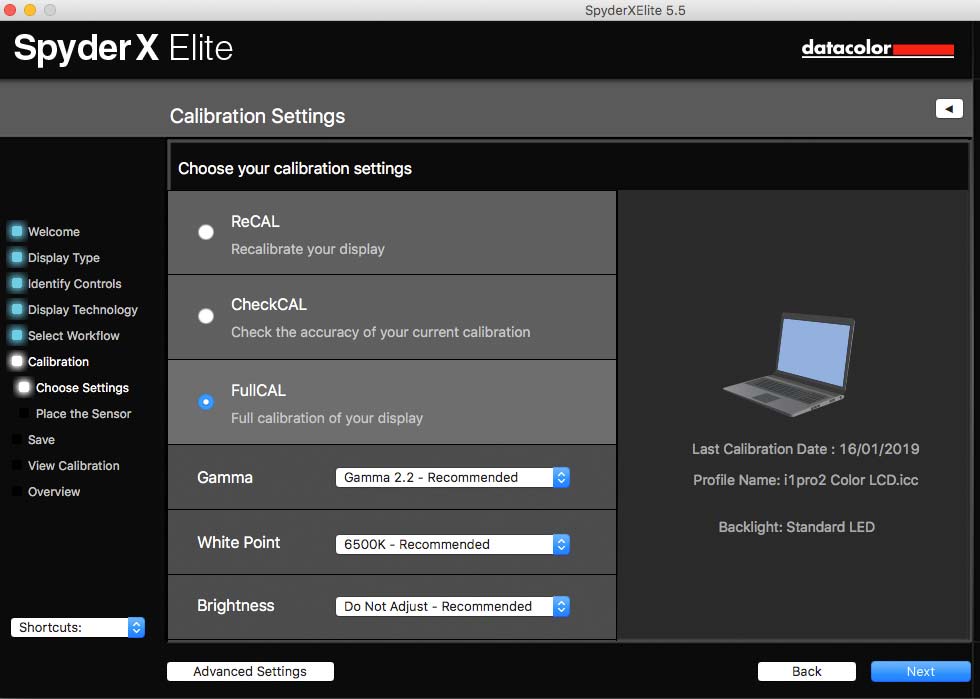Viewport: 980px width, 699px height.
Task: Click the Select Workflow step indicator icon
Action: click(x=17, y=336)
